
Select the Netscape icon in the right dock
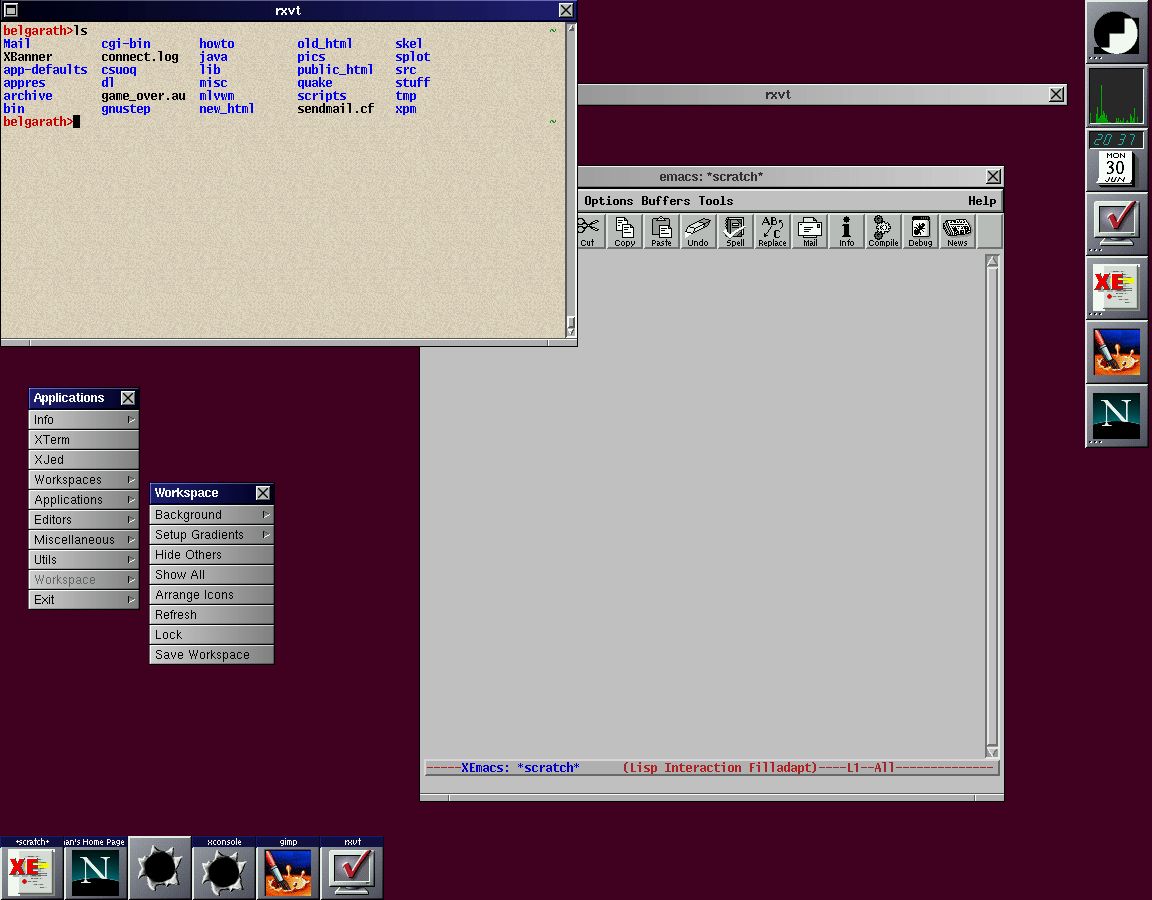(x=1116, y=415)
